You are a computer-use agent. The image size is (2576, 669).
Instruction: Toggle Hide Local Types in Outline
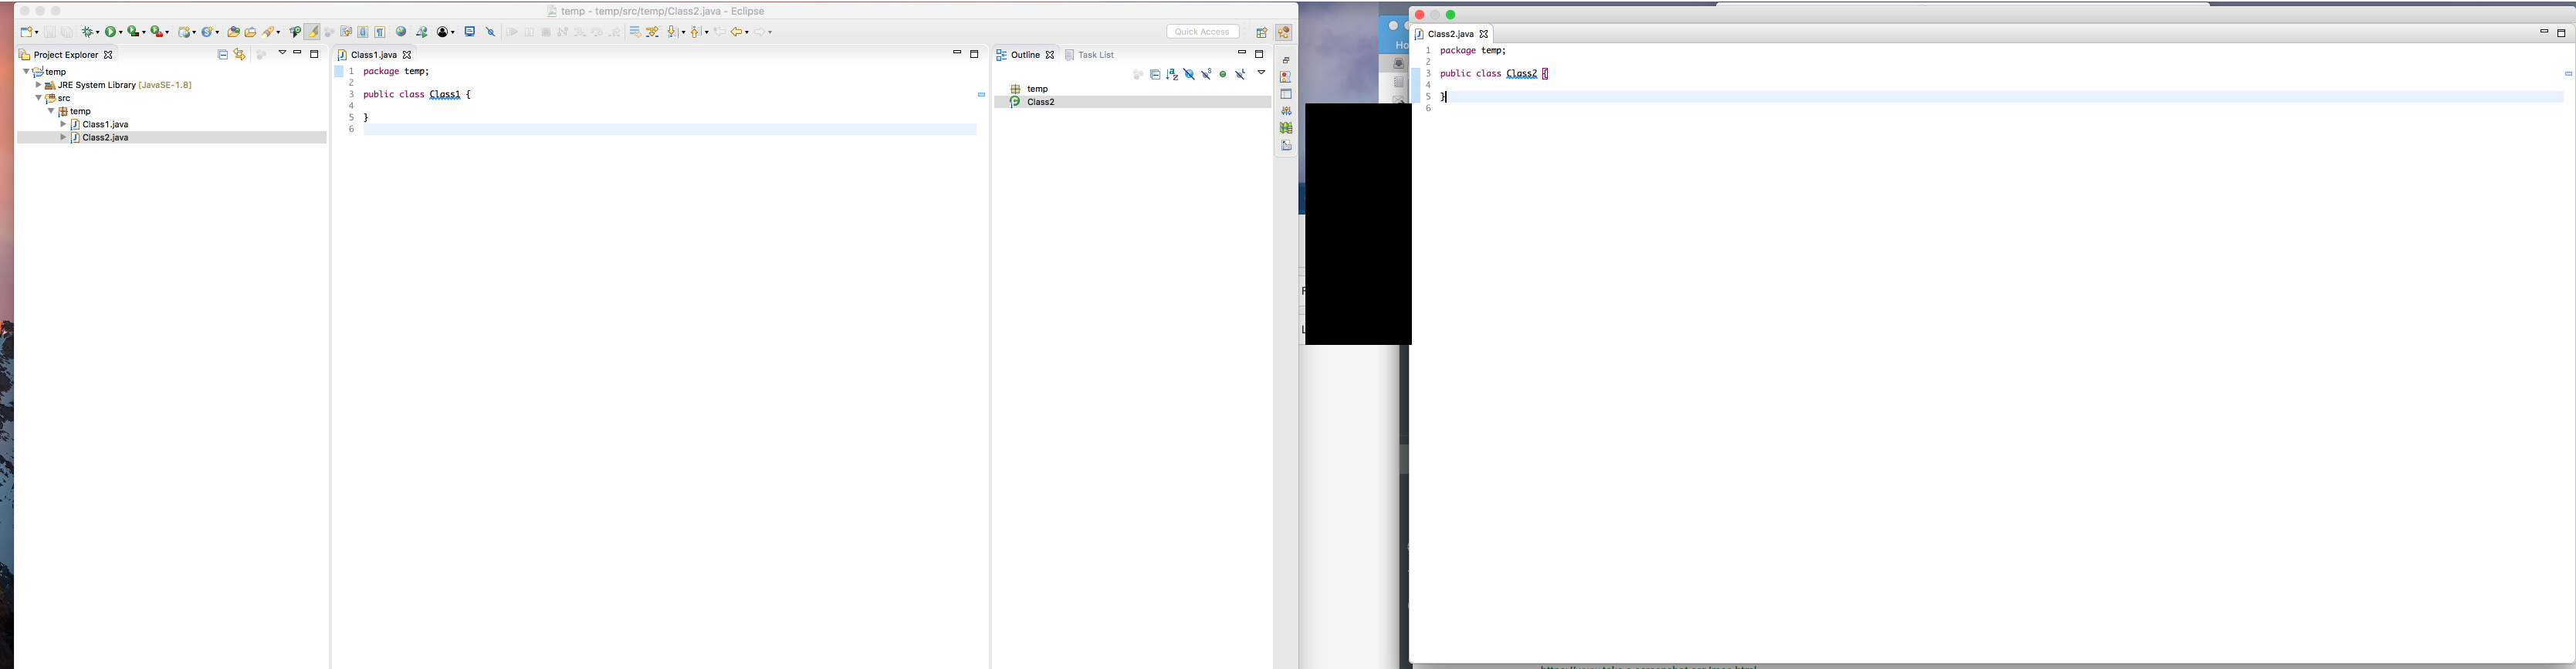pyautogui.click(x=1240, y=74)
